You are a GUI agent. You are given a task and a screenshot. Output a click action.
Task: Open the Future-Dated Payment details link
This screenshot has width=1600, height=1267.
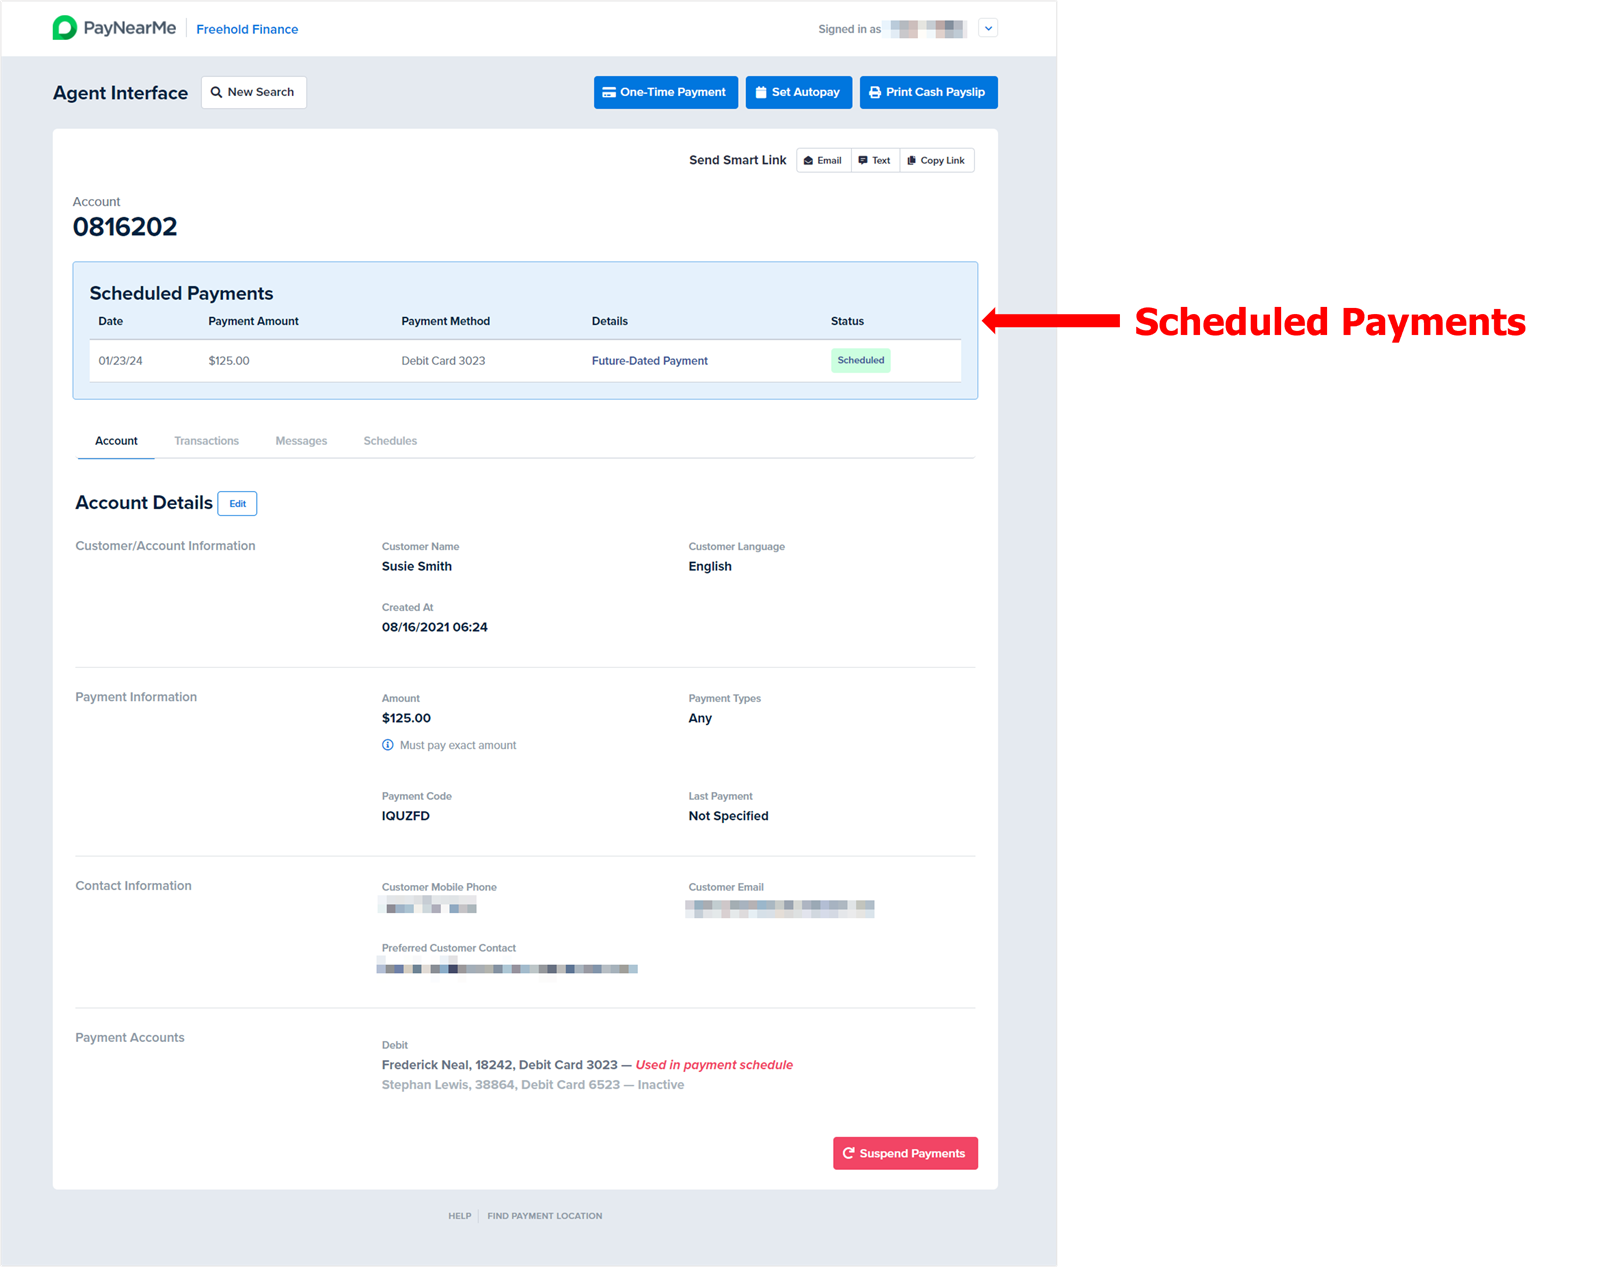tap(649, 361)
